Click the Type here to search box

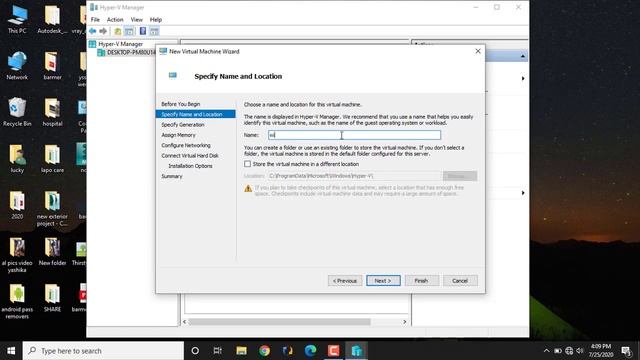103,351
